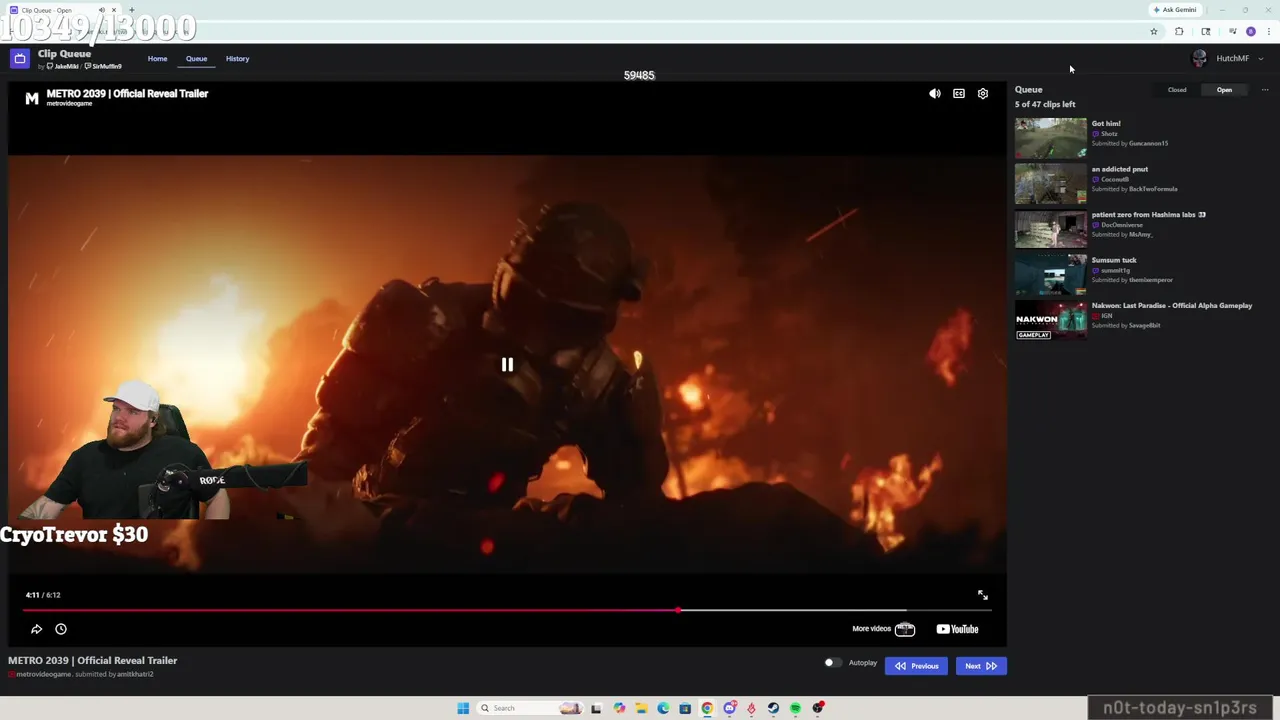
Task: Open Chrome three-dot menu
Action: click(1269, 32)
